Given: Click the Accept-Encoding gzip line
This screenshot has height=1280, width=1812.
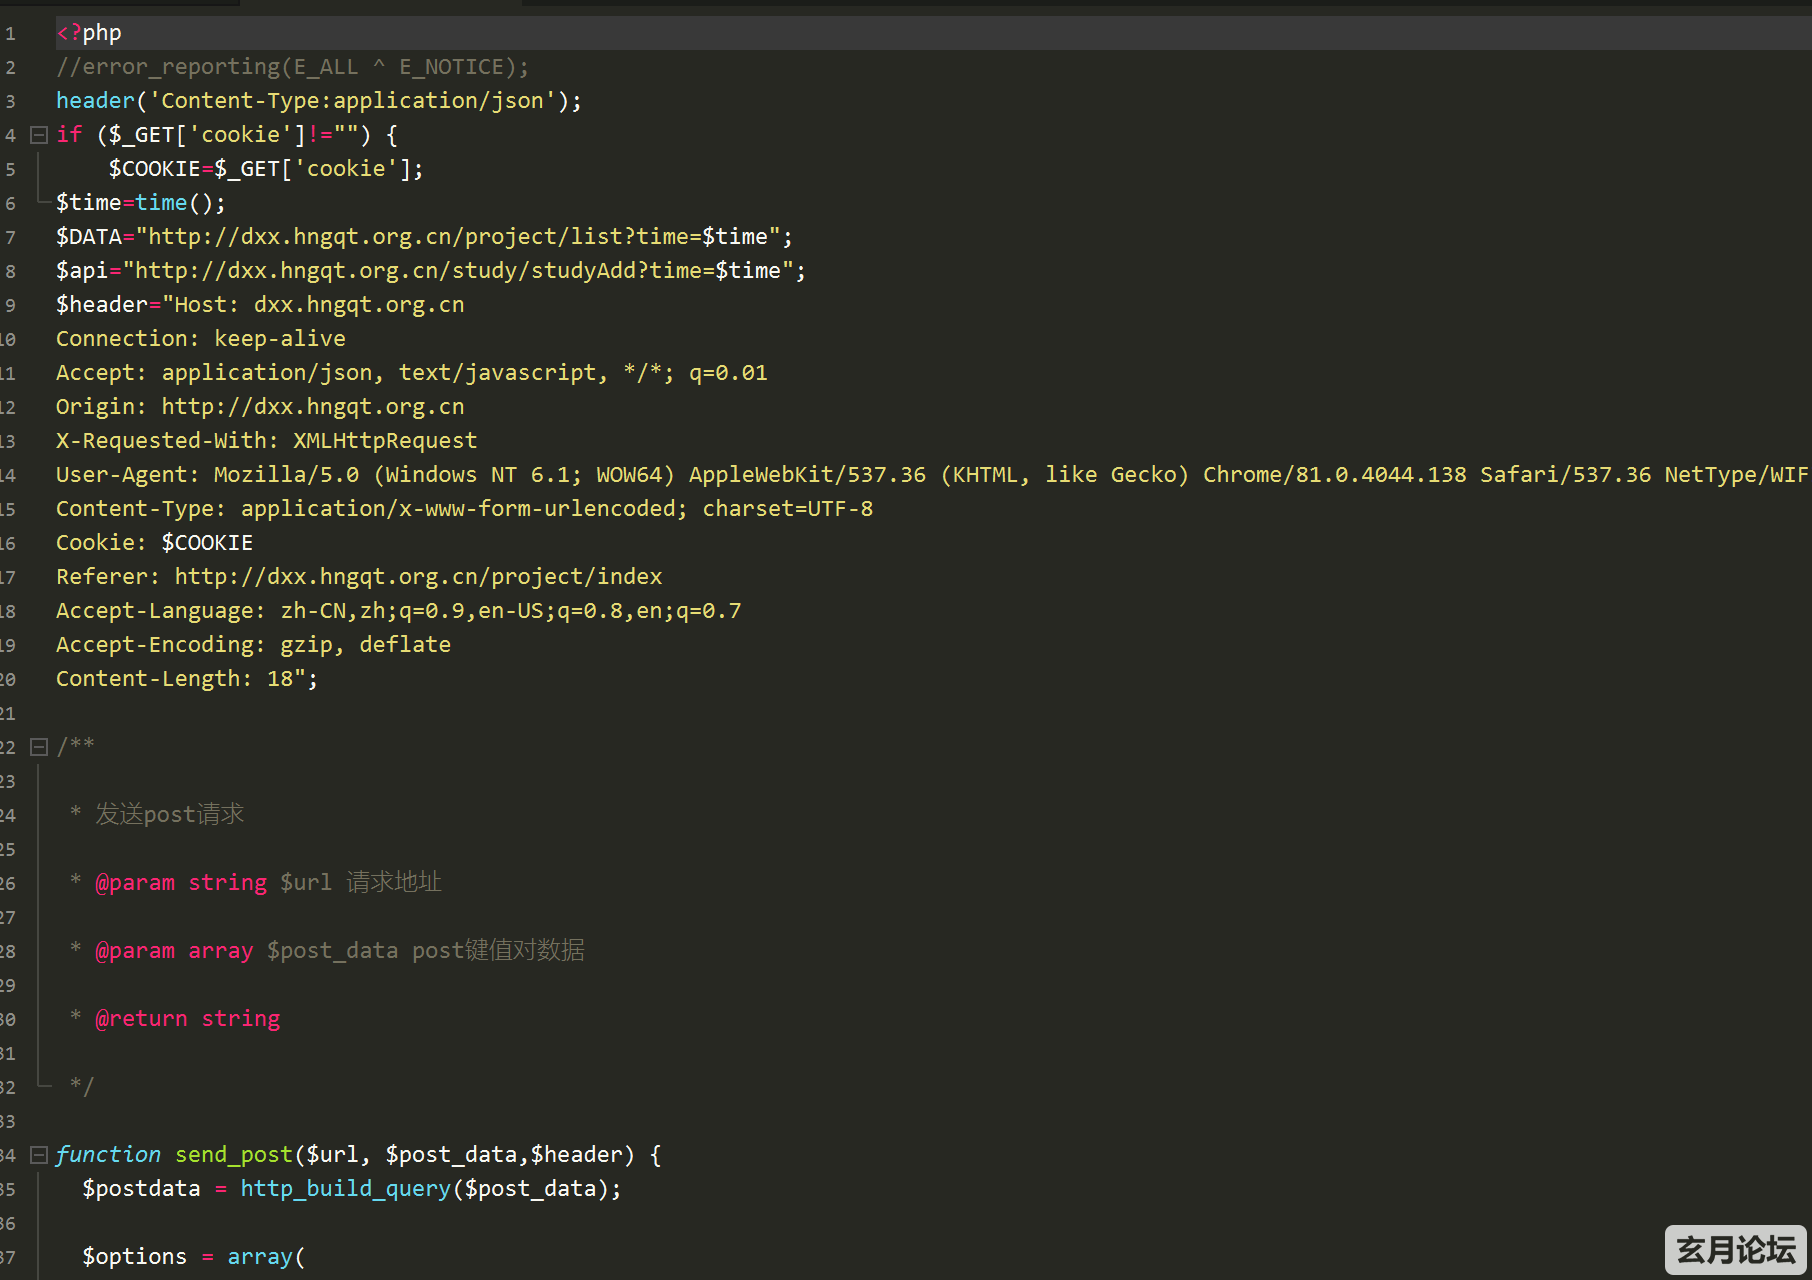Looking at the screenshot, I should 253,645.
